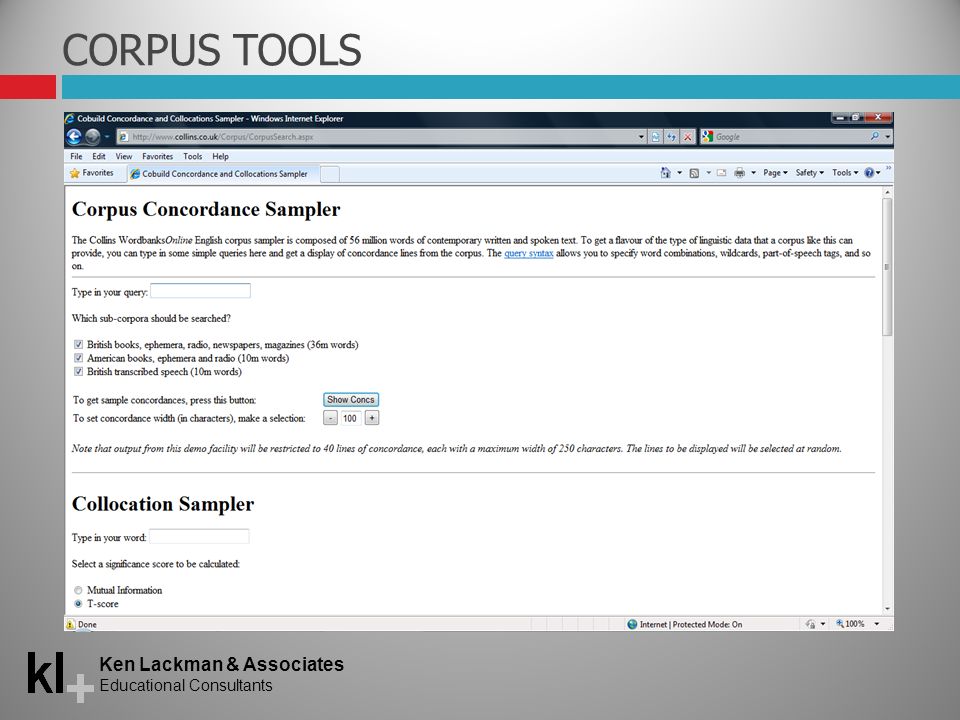This screenshot has height=720, width=960.
Task: Click the scrollbar up arrow
Action: 887,192
